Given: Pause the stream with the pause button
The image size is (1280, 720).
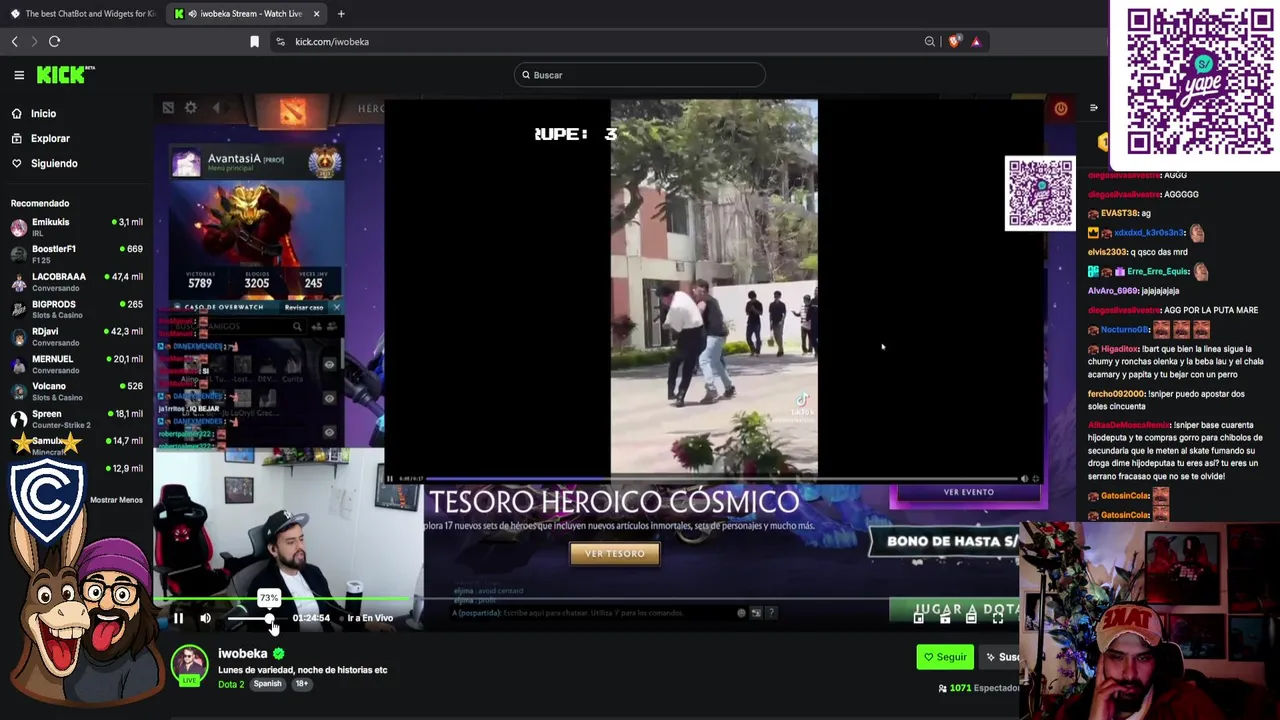Looking at the screenshot, I should tap(178, 618).
